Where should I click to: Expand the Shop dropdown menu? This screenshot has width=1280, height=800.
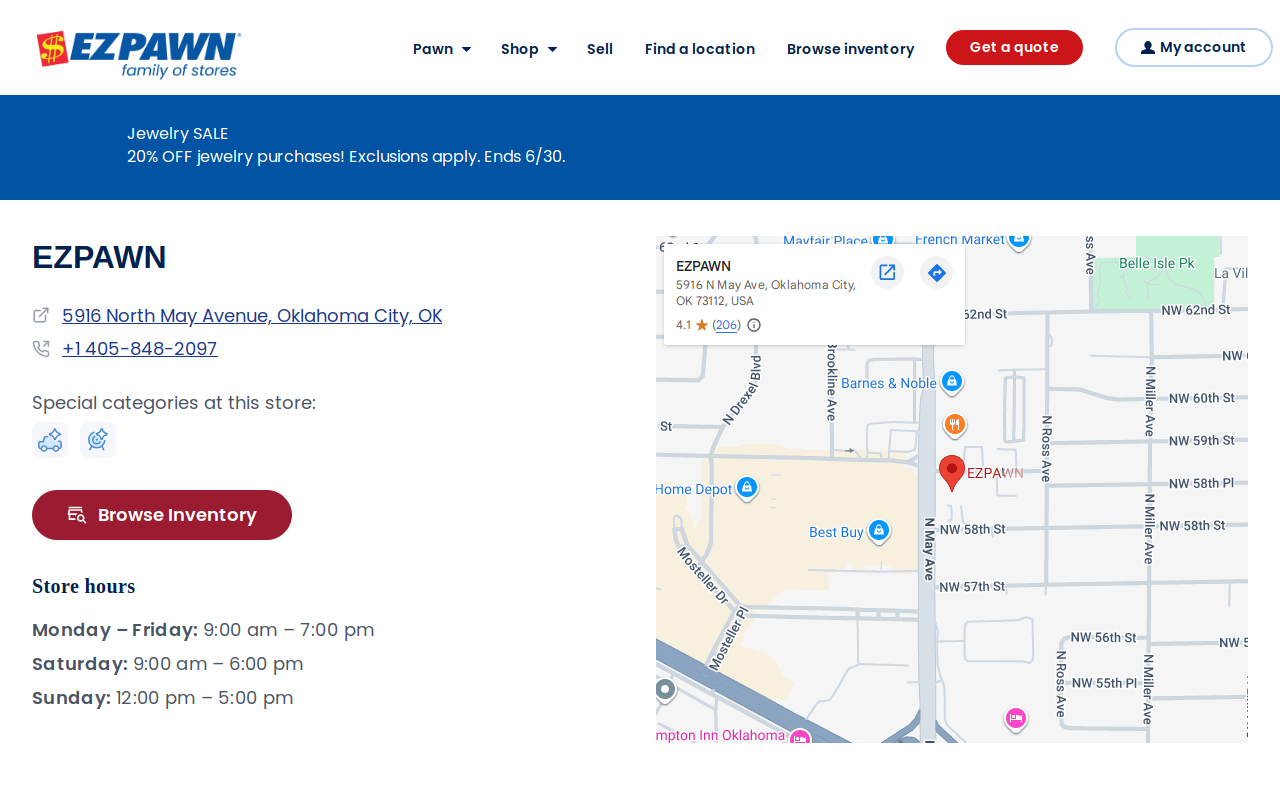click(x=529, y=49)
